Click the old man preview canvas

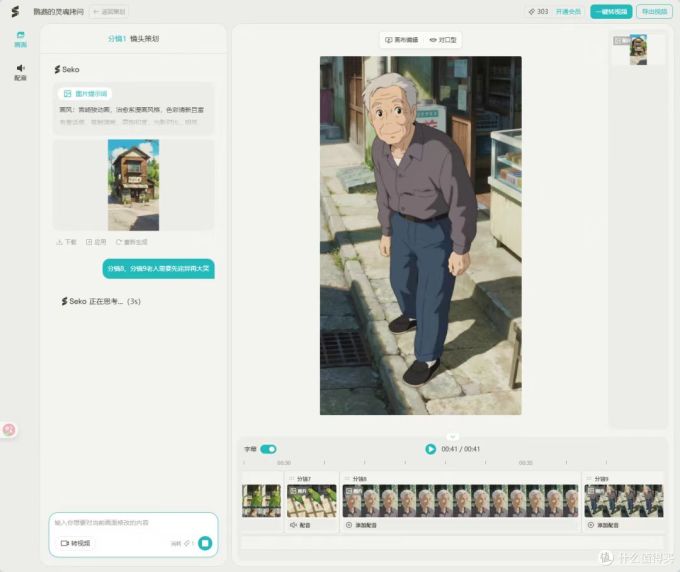[x=421, y=235]
